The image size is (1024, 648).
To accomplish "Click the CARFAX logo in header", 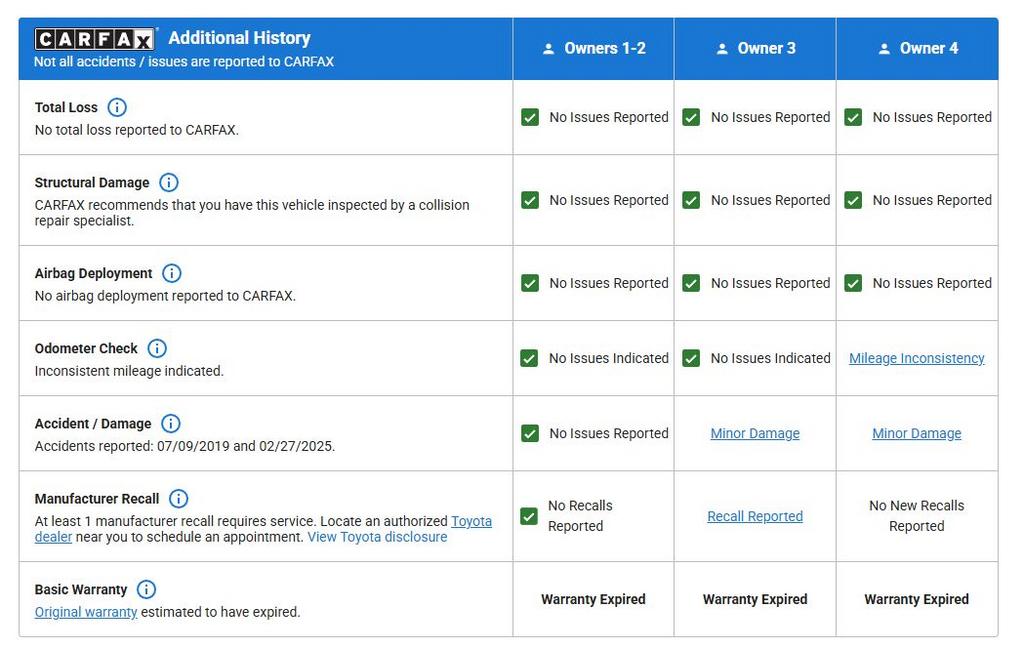I will tap(94, 39).
